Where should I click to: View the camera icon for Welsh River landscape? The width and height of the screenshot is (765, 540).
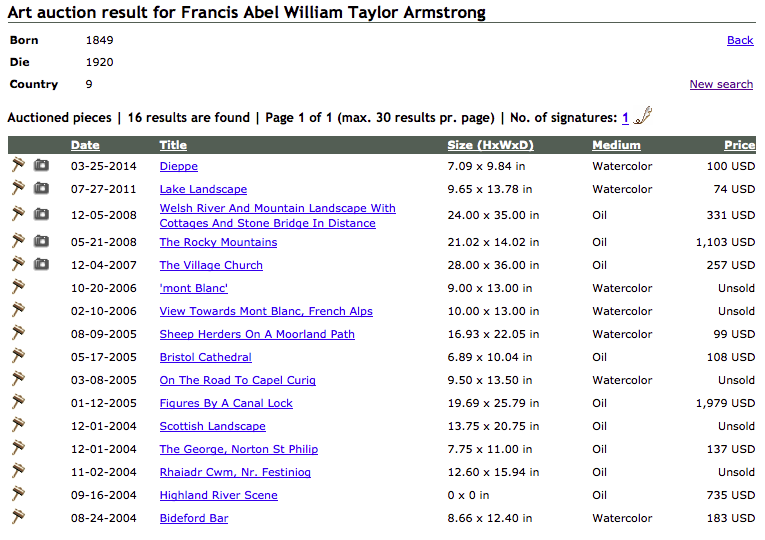41,214
